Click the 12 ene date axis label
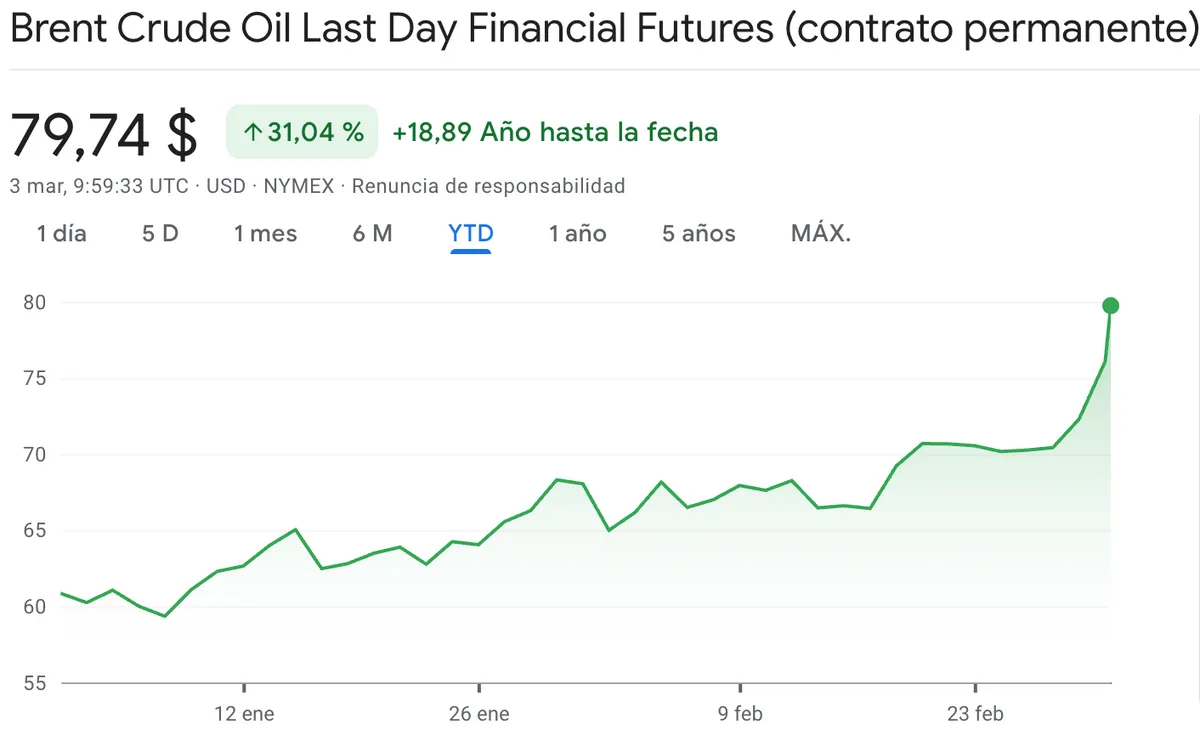1200x741 pixels. 244,714
